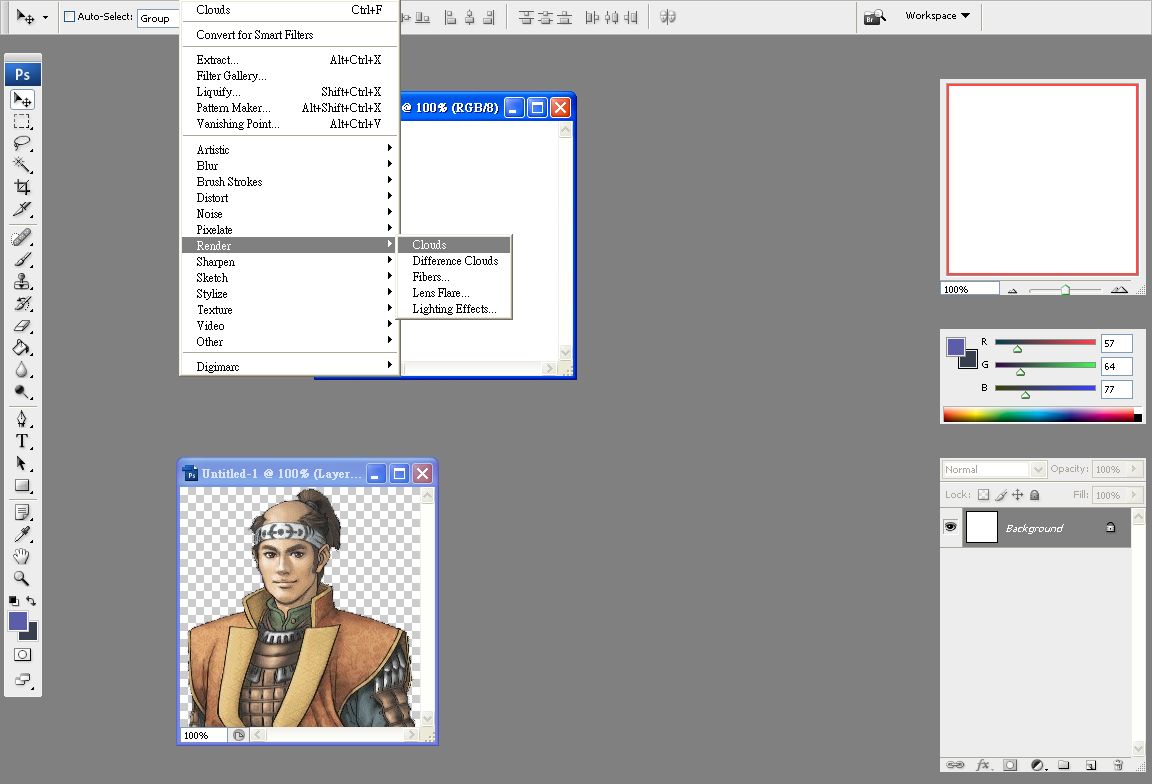Select the Magic Wand tool
The image size is (1152, 784).
22,165
